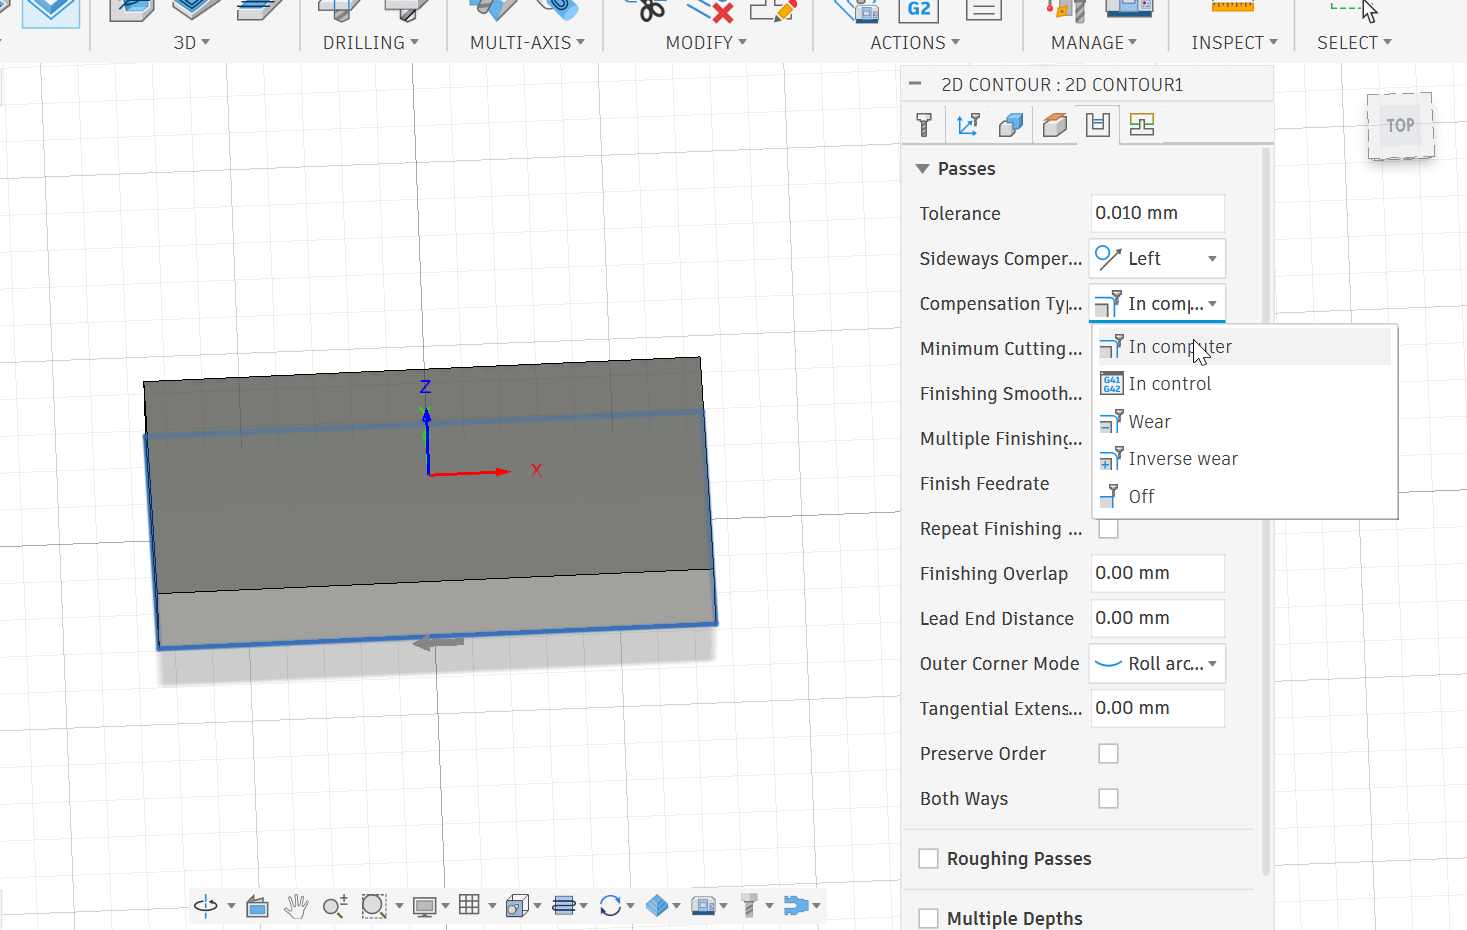
Task: Click the Look At icon in navigation bar
Action: (257, 906)
